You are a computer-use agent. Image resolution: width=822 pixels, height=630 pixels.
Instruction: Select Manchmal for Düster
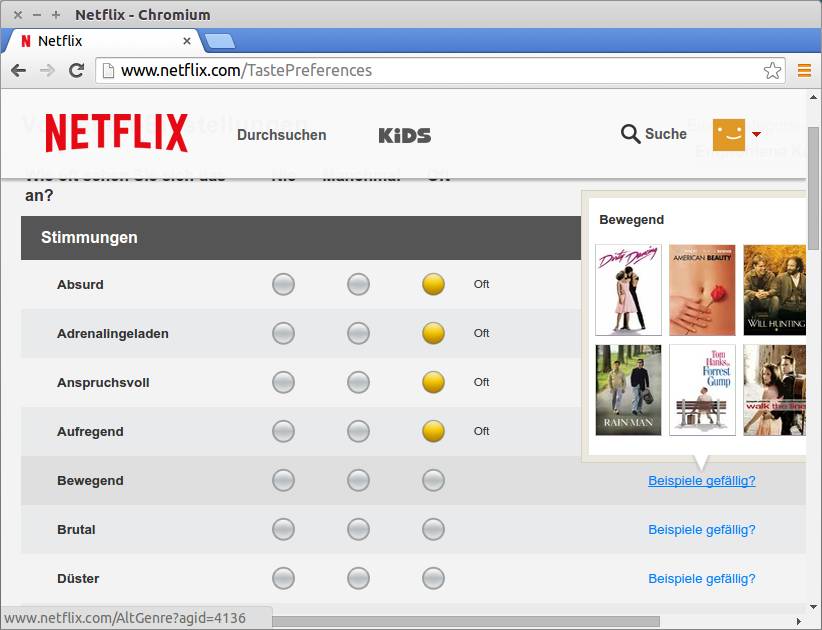pos(359,579)
